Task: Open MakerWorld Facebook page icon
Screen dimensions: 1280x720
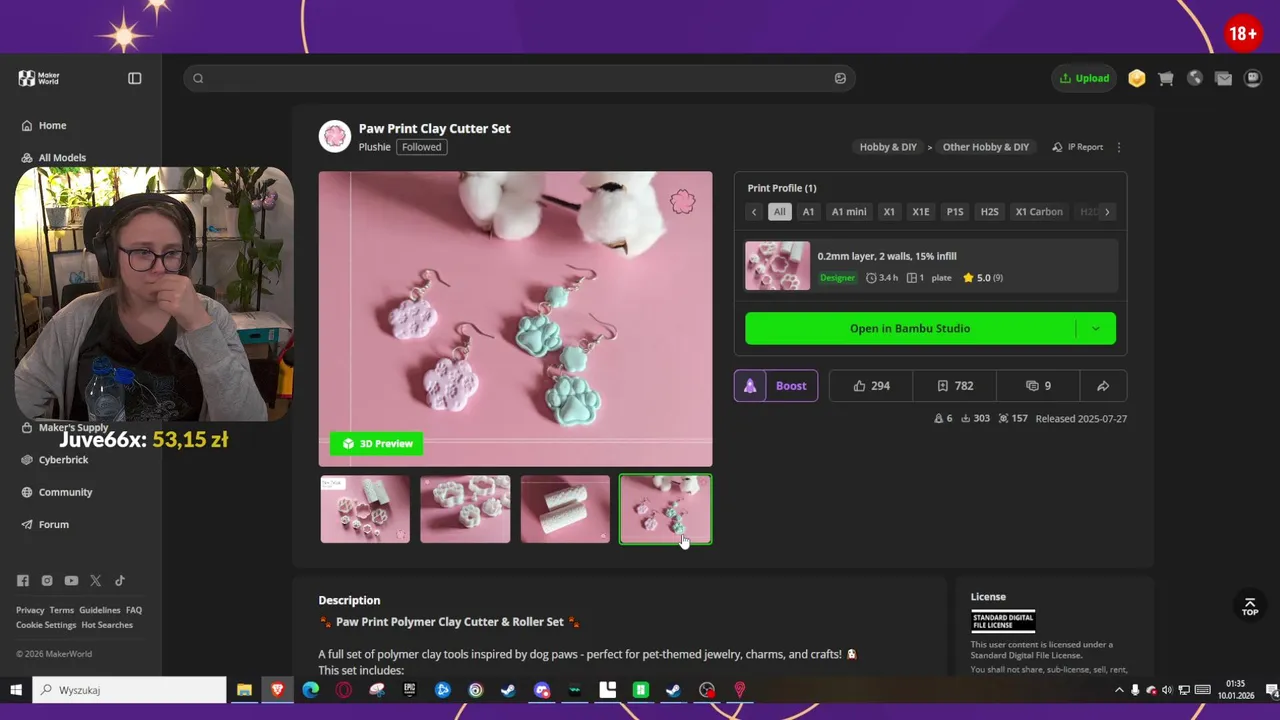Action: click(x=23, y=581)
